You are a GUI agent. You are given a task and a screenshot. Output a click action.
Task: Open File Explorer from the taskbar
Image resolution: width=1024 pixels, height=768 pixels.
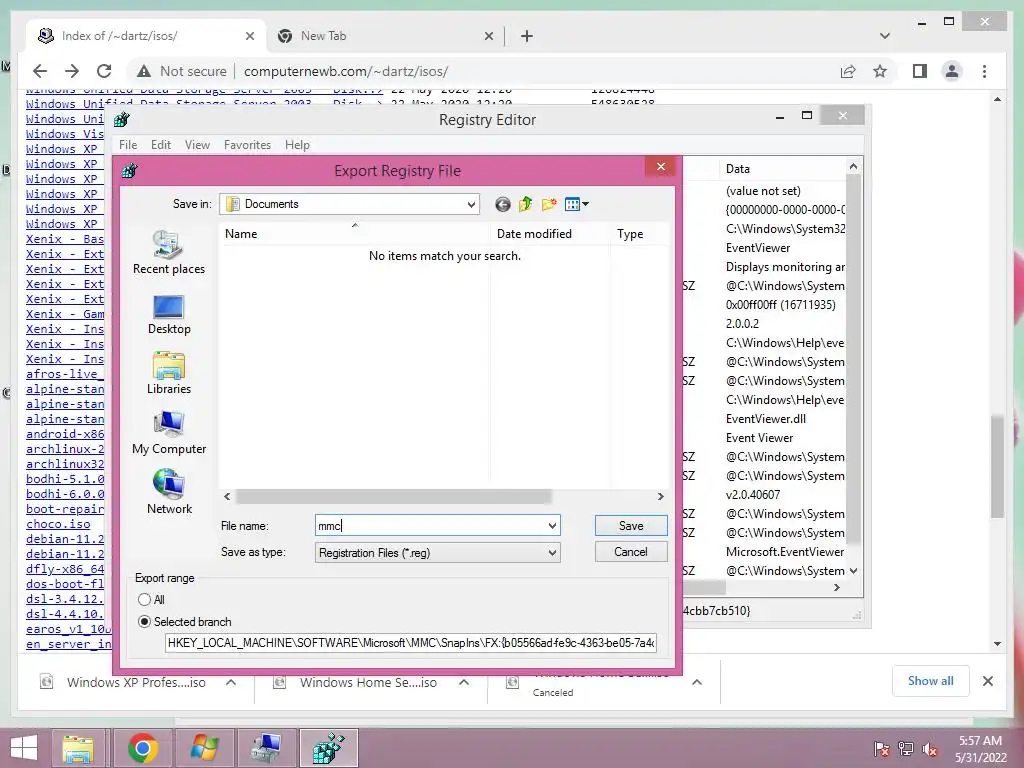78,748
